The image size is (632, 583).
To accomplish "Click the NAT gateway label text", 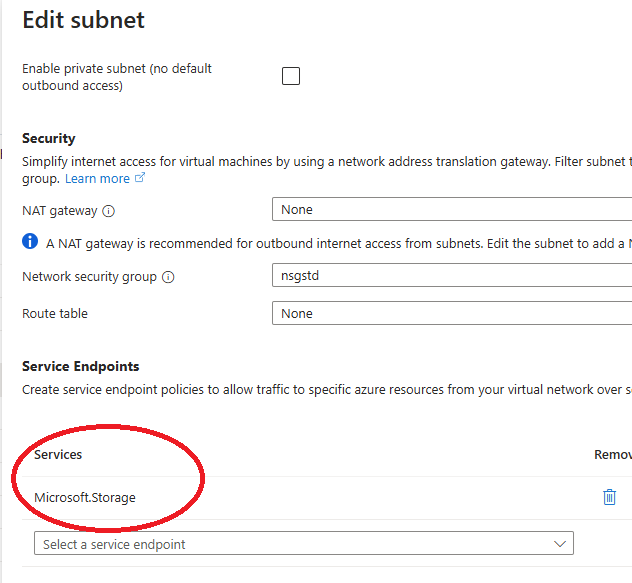I will pos(60,211).
